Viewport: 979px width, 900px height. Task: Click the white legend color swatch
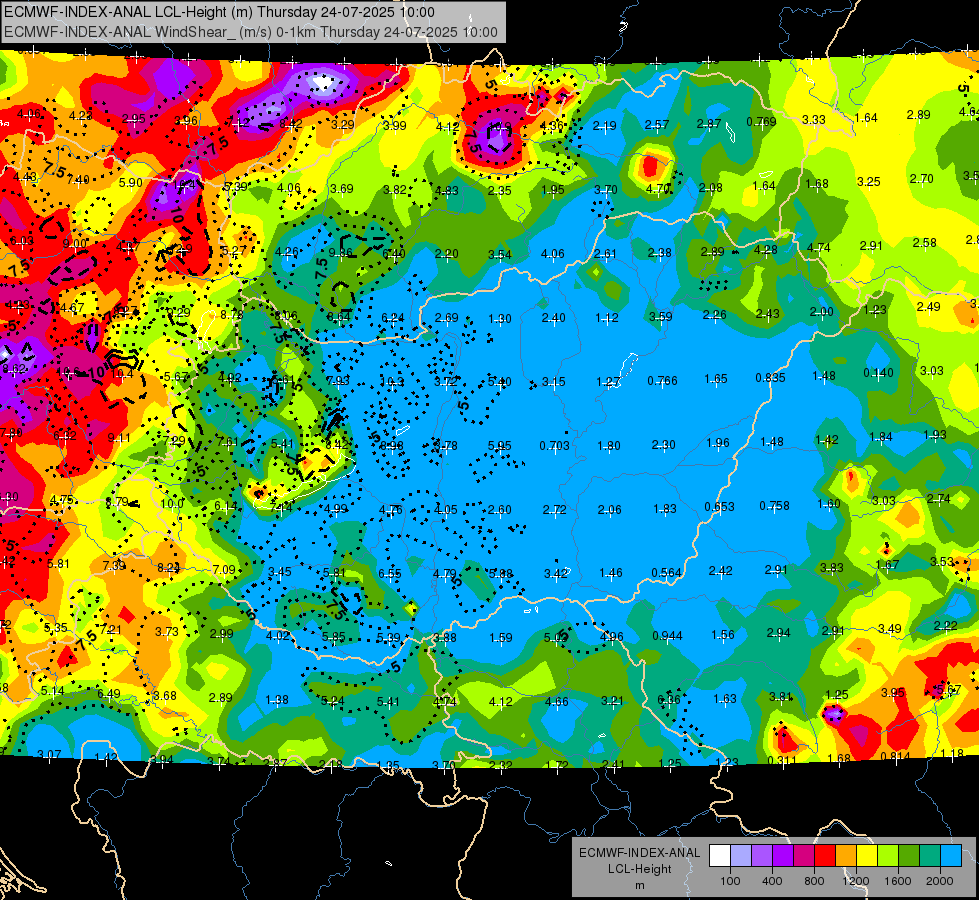pos(720,856)
